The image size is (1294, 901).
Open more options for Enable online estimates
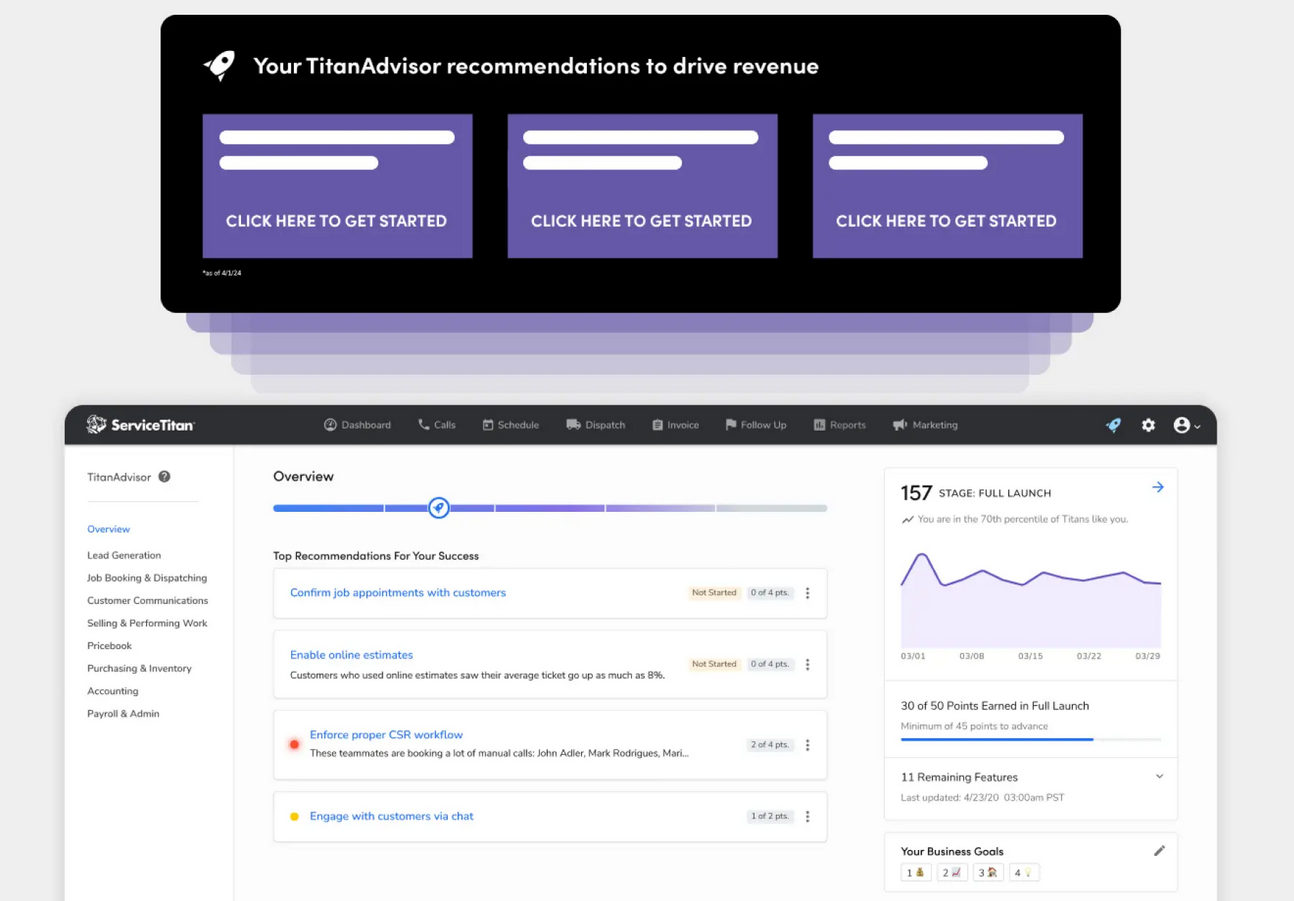(x=808, y=664)
